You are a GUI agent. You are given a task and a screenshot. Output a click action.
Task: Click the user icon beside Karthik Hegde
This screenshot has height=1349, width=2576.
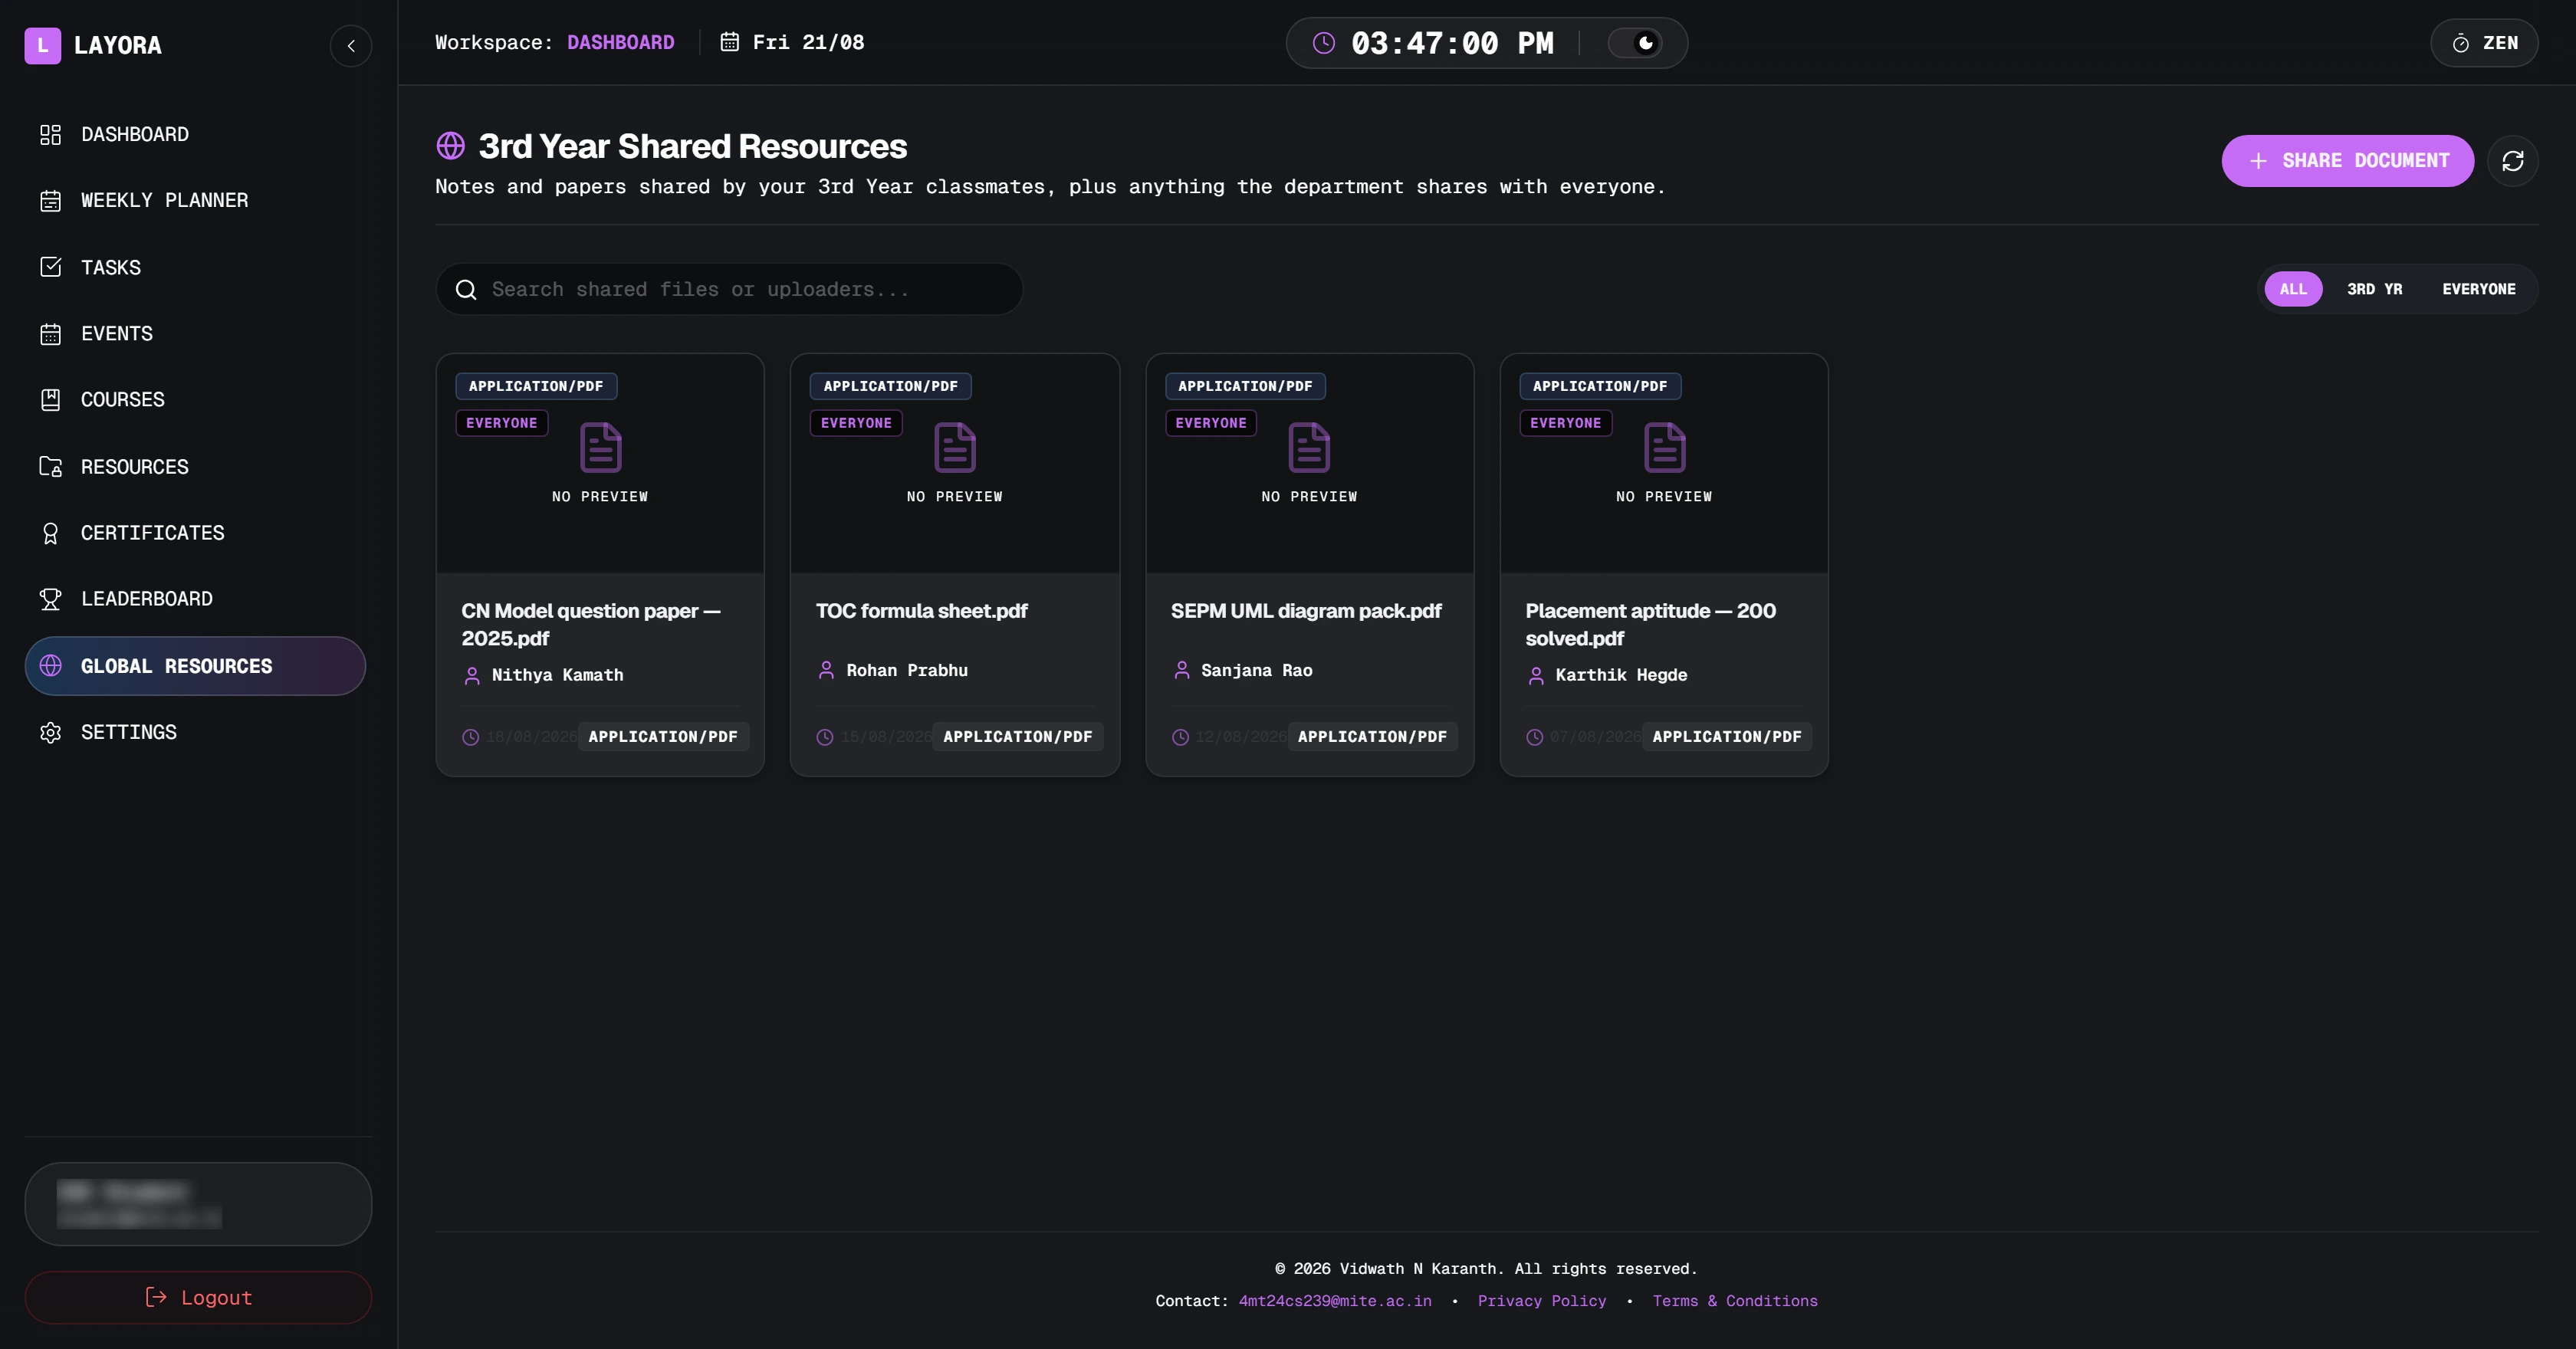pyautogui.click(x=1535, y=675)
